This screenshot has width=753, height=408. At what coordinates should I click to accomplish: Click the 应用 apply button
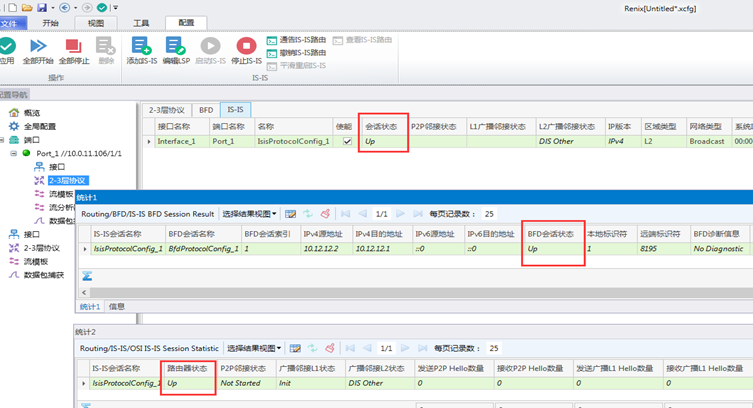pyautogui.click(x=7, y=50)
